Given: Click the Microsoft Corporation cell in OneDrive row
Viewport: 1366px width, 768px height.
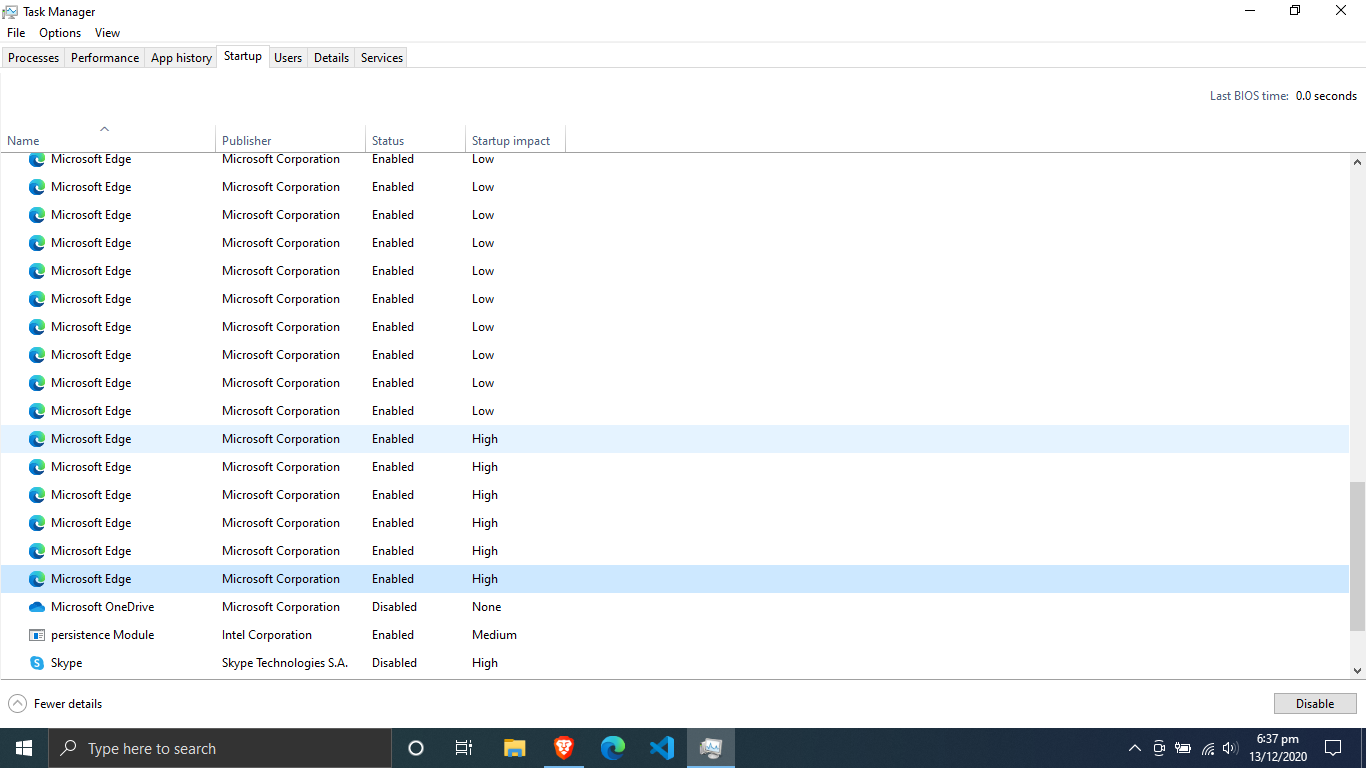Looking at the screenshot, I should point(281,607).
